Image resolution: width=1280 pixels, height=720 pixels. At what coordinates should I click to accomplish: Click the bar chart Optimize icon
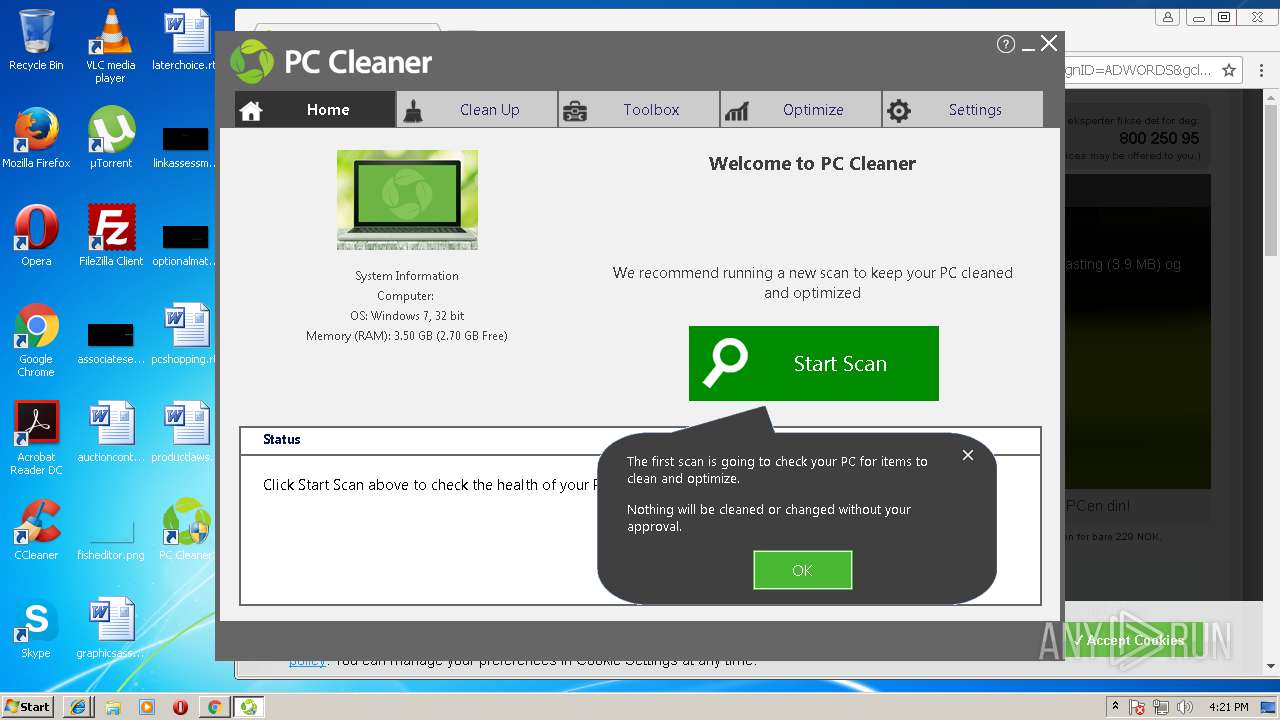[x=737, y=111]
